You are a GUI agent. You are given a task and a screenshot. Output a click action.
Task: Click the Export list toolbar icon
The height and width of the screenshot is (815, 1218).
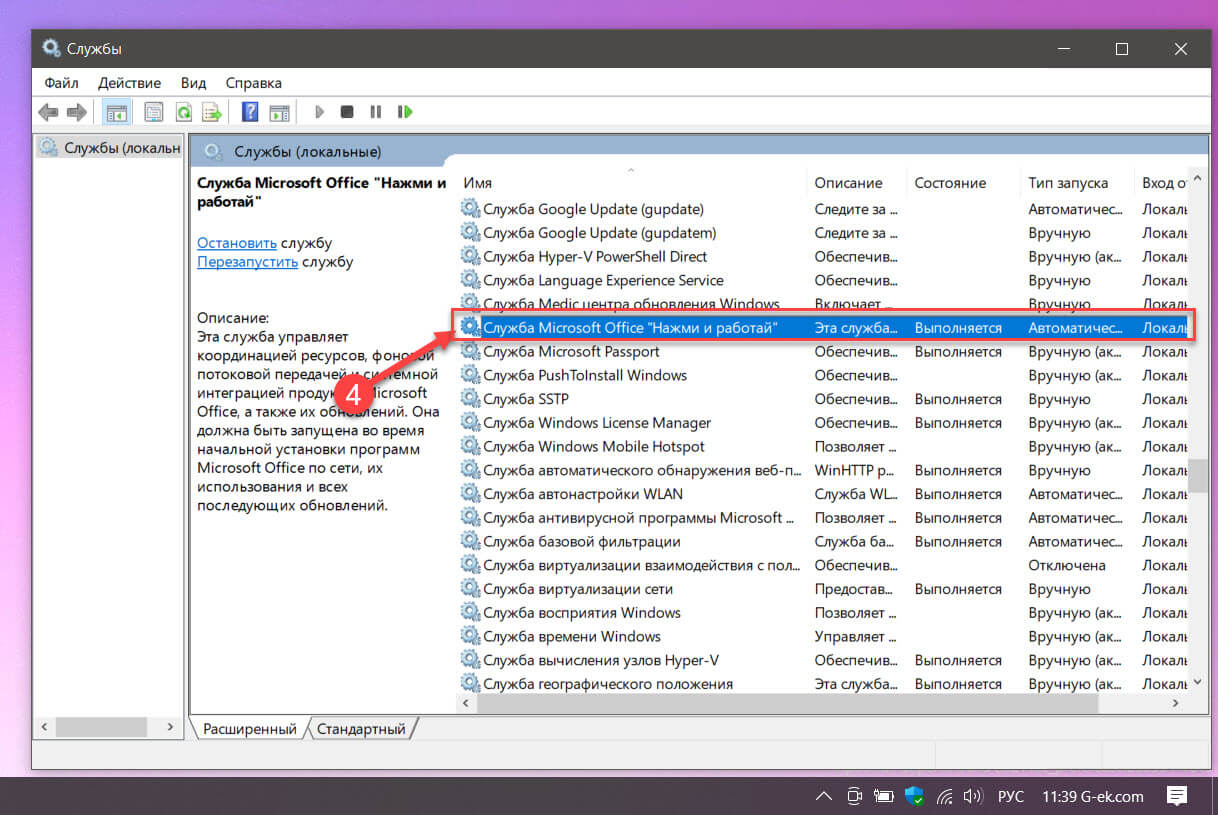tap(211, 112)
